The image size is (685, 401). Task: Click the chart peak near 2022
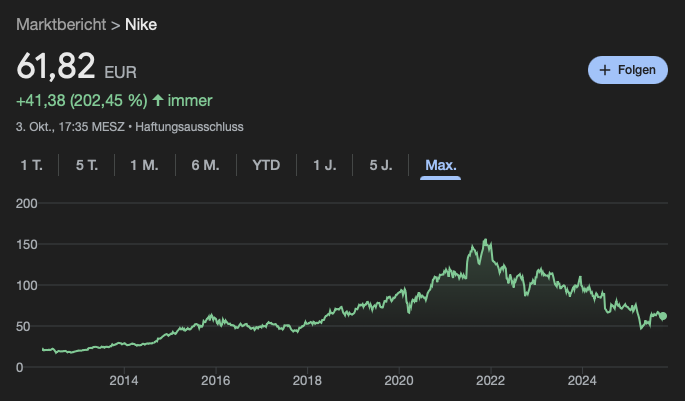(486, 240)
